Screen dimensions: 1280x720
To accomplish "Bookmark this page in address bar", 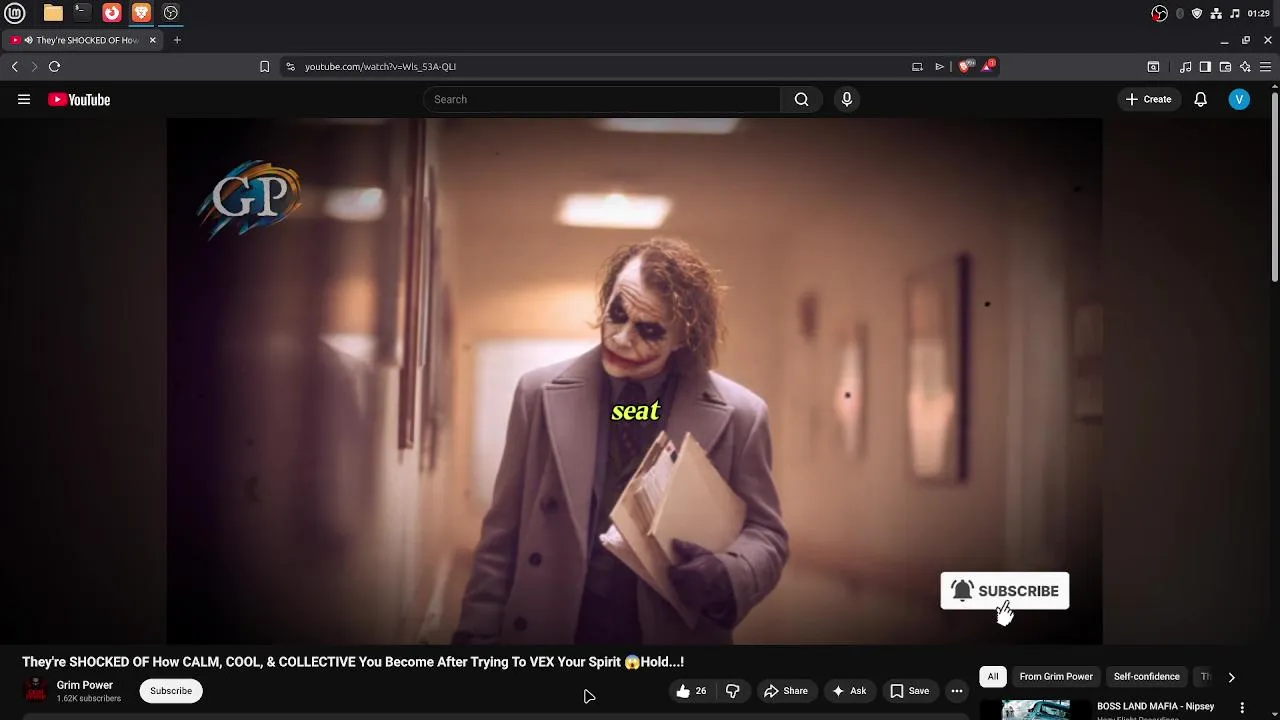I will point(264,67).
